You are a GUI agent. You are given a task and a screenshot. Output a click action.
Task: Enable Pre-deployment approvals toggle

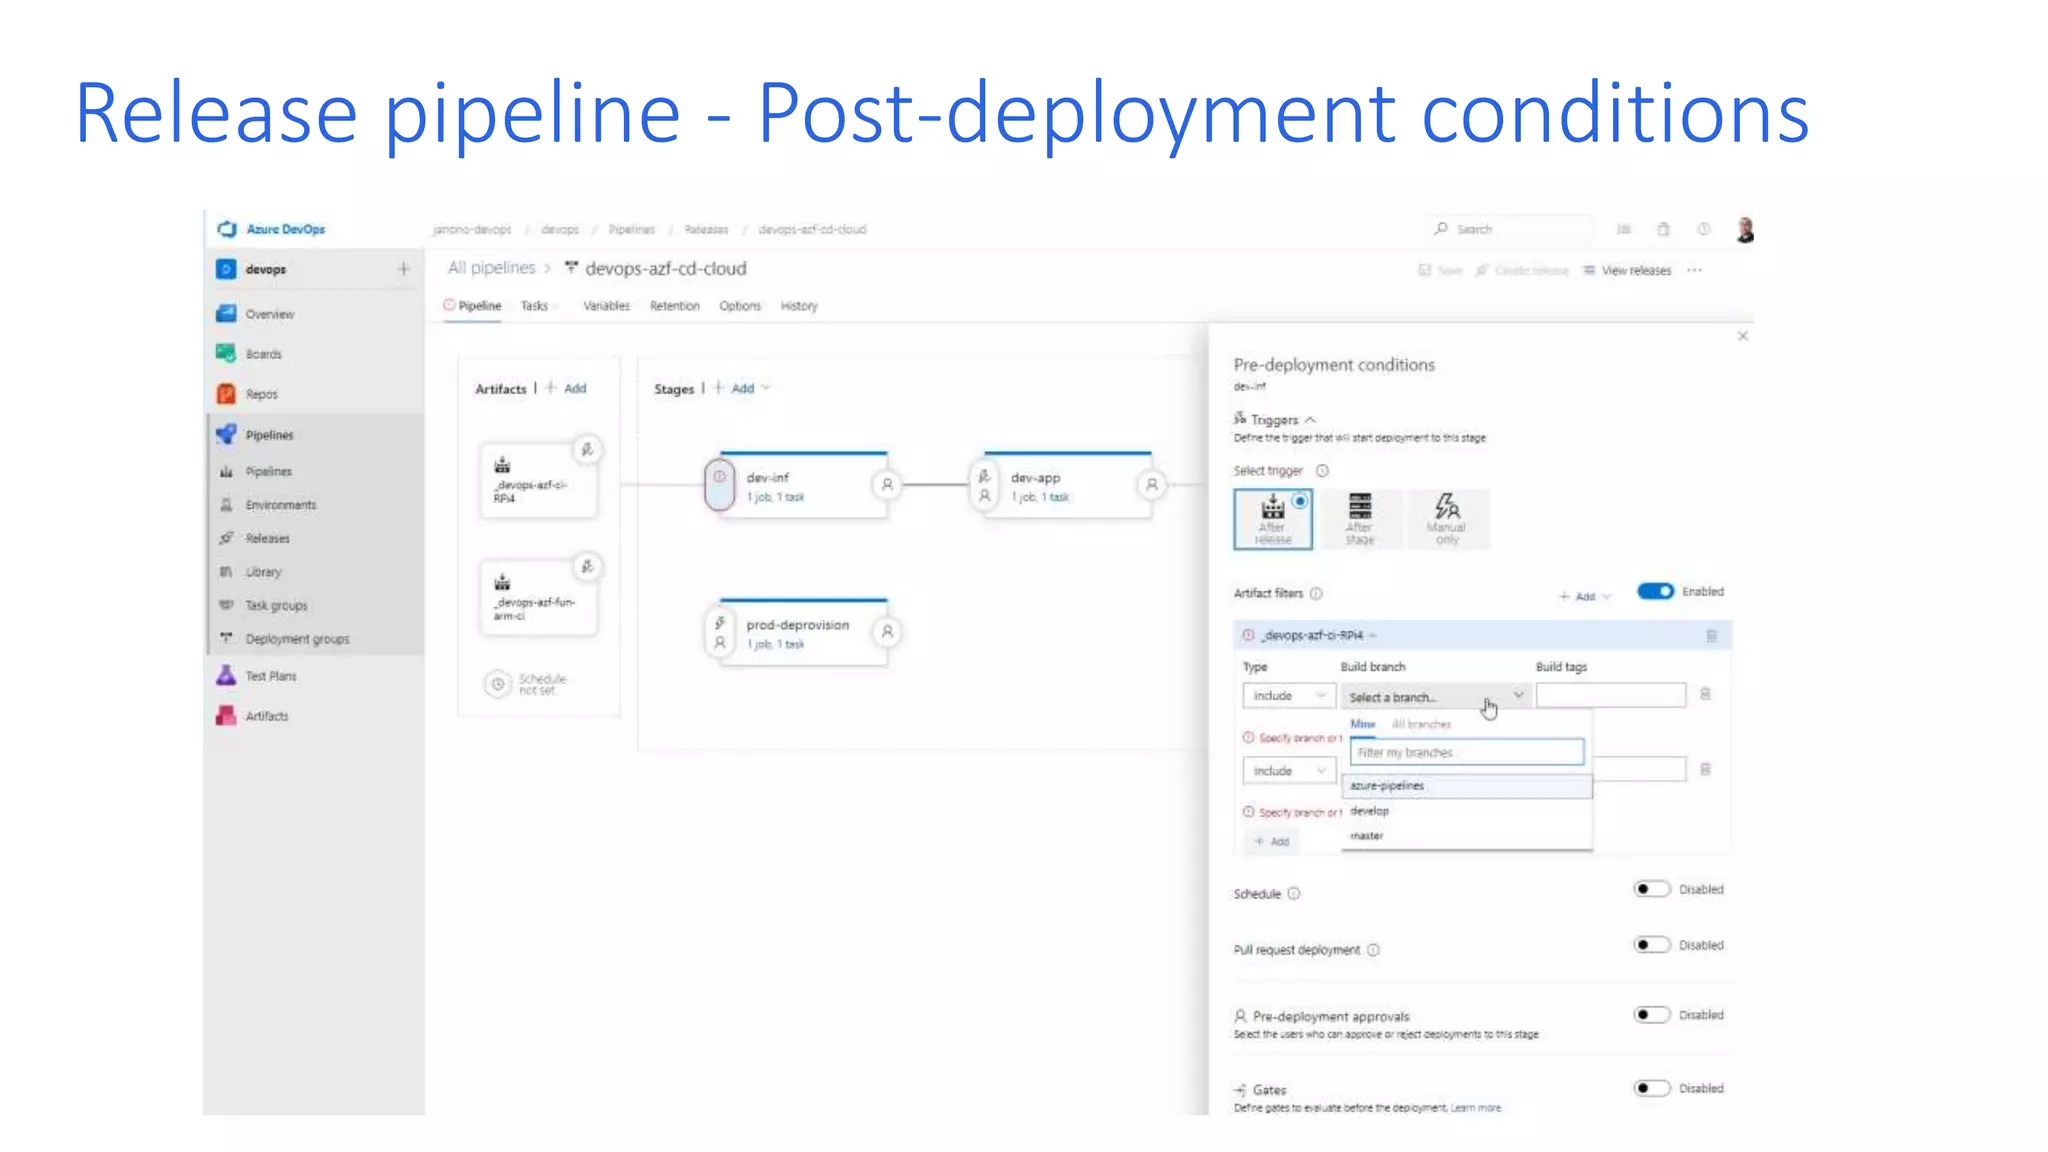[1652, 1015]
